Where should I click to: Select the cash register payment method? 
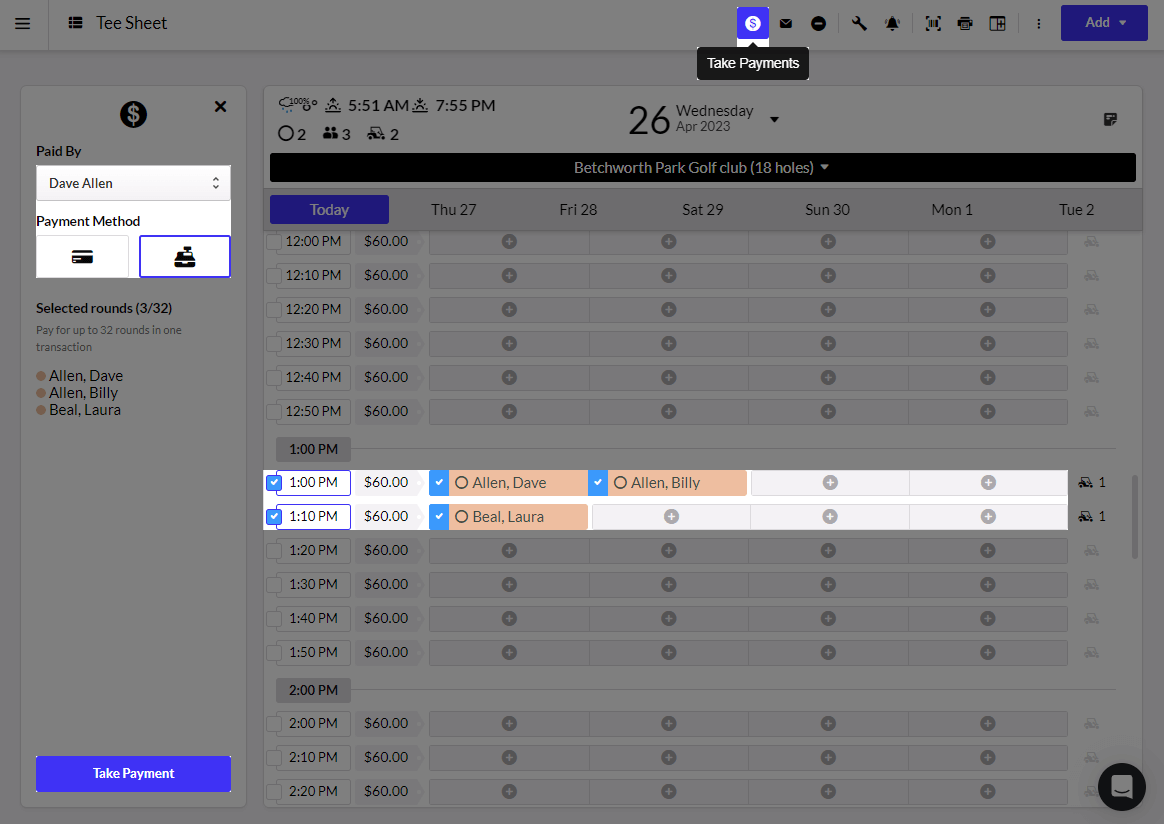[185, 257]
